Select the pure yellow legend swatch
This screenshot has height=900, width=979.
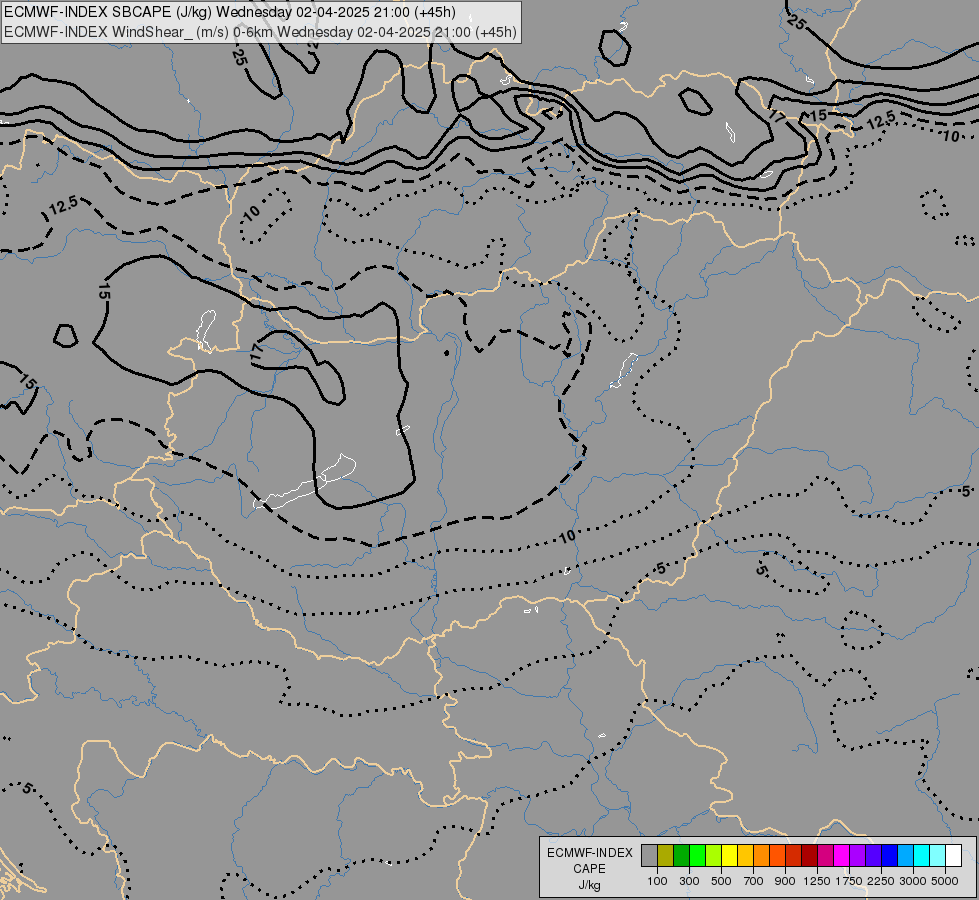point(729,856)
